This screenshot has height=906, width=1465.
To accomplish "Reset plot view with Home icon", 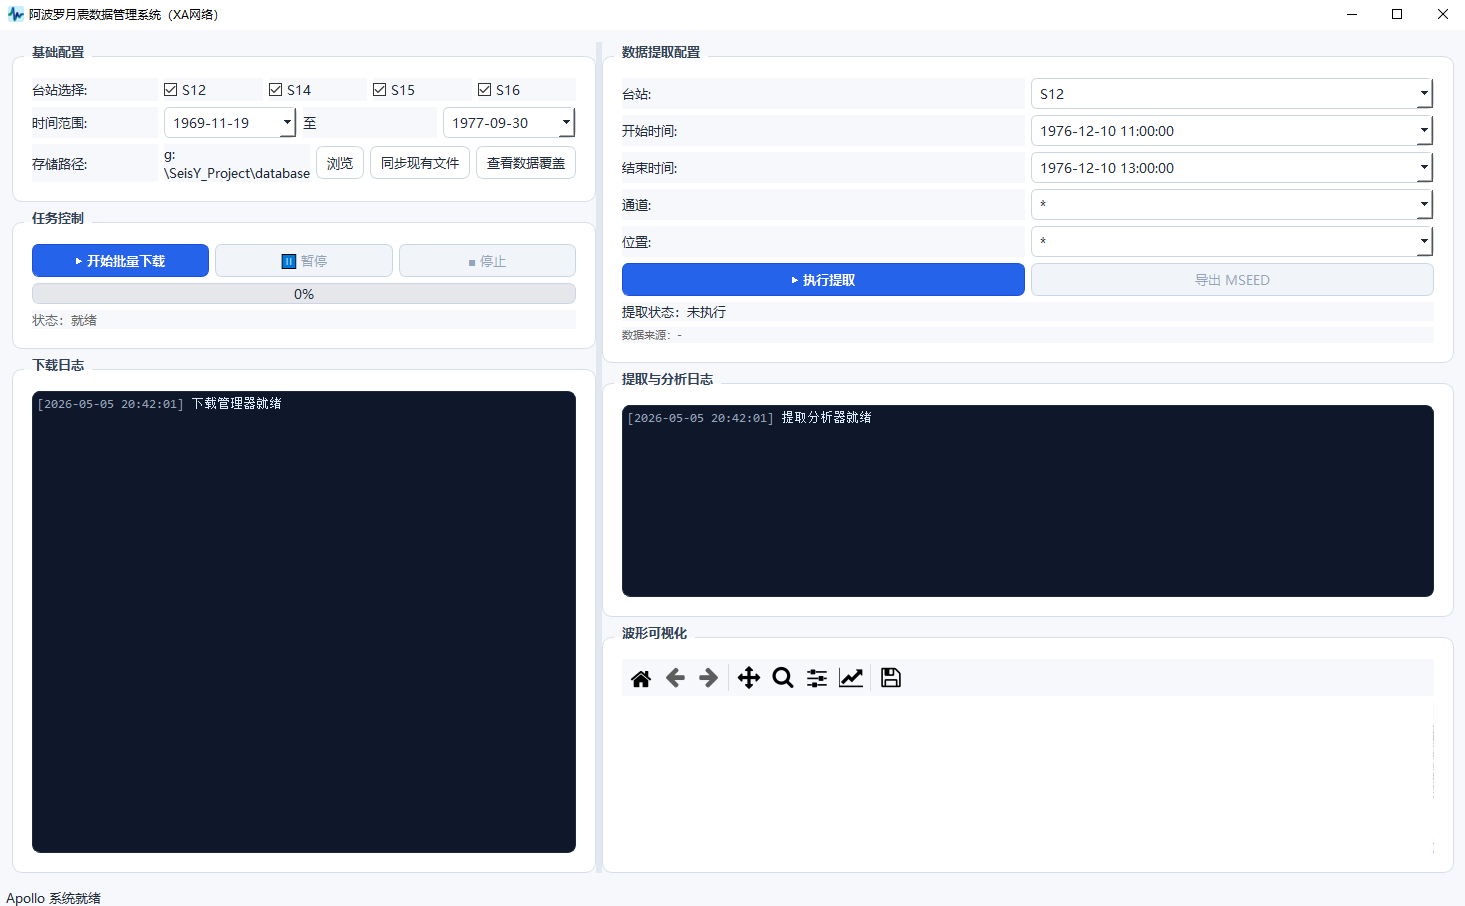I will [641, 678].
